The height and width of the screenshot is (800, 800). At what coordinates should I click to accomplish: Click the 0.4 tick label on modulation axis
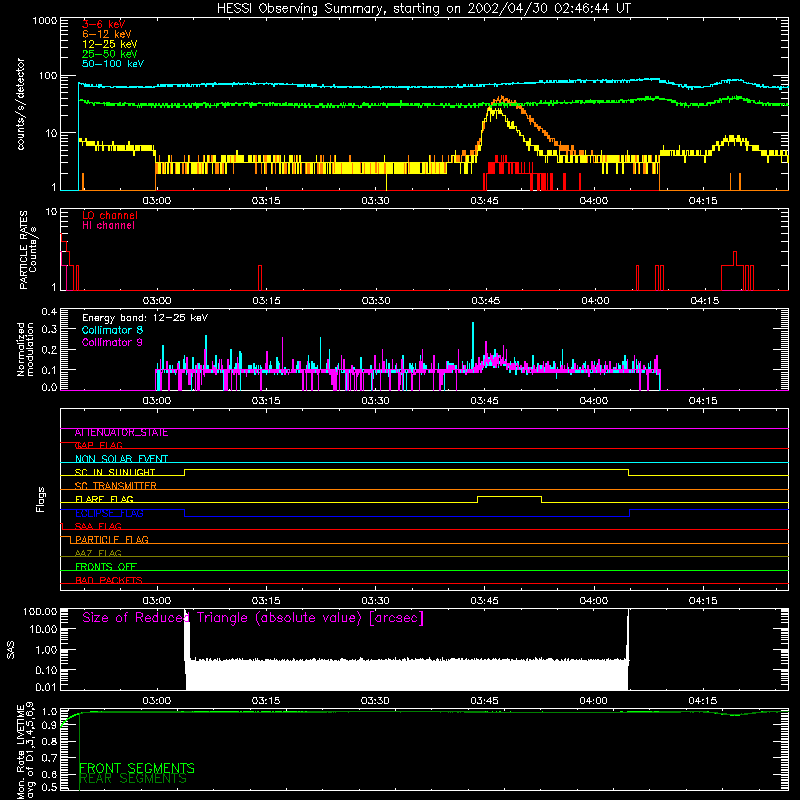(49, 312)
